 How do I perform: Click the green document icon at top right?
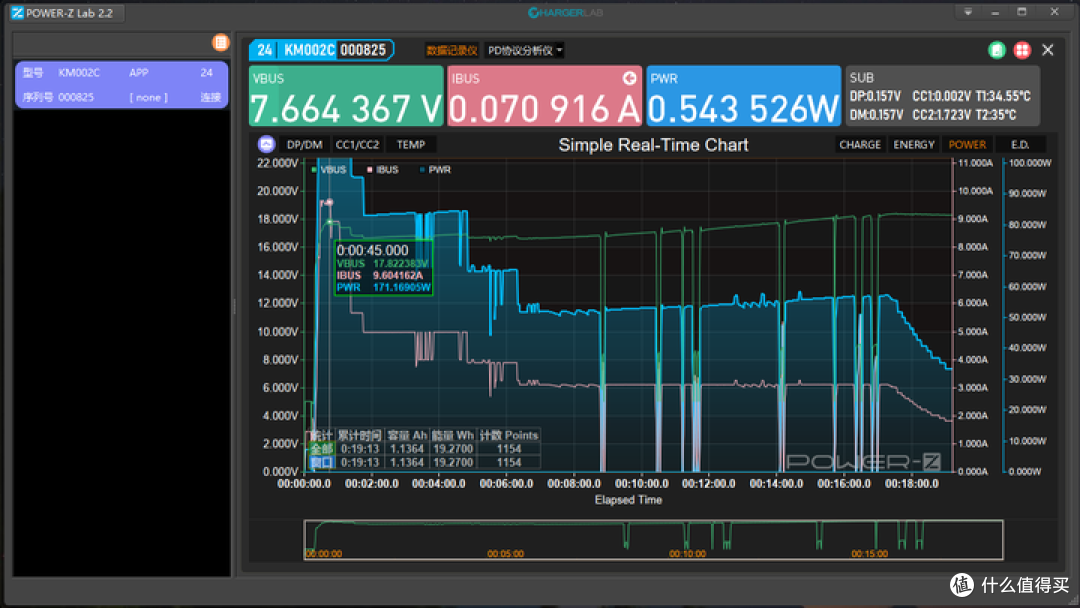point(996,50)
